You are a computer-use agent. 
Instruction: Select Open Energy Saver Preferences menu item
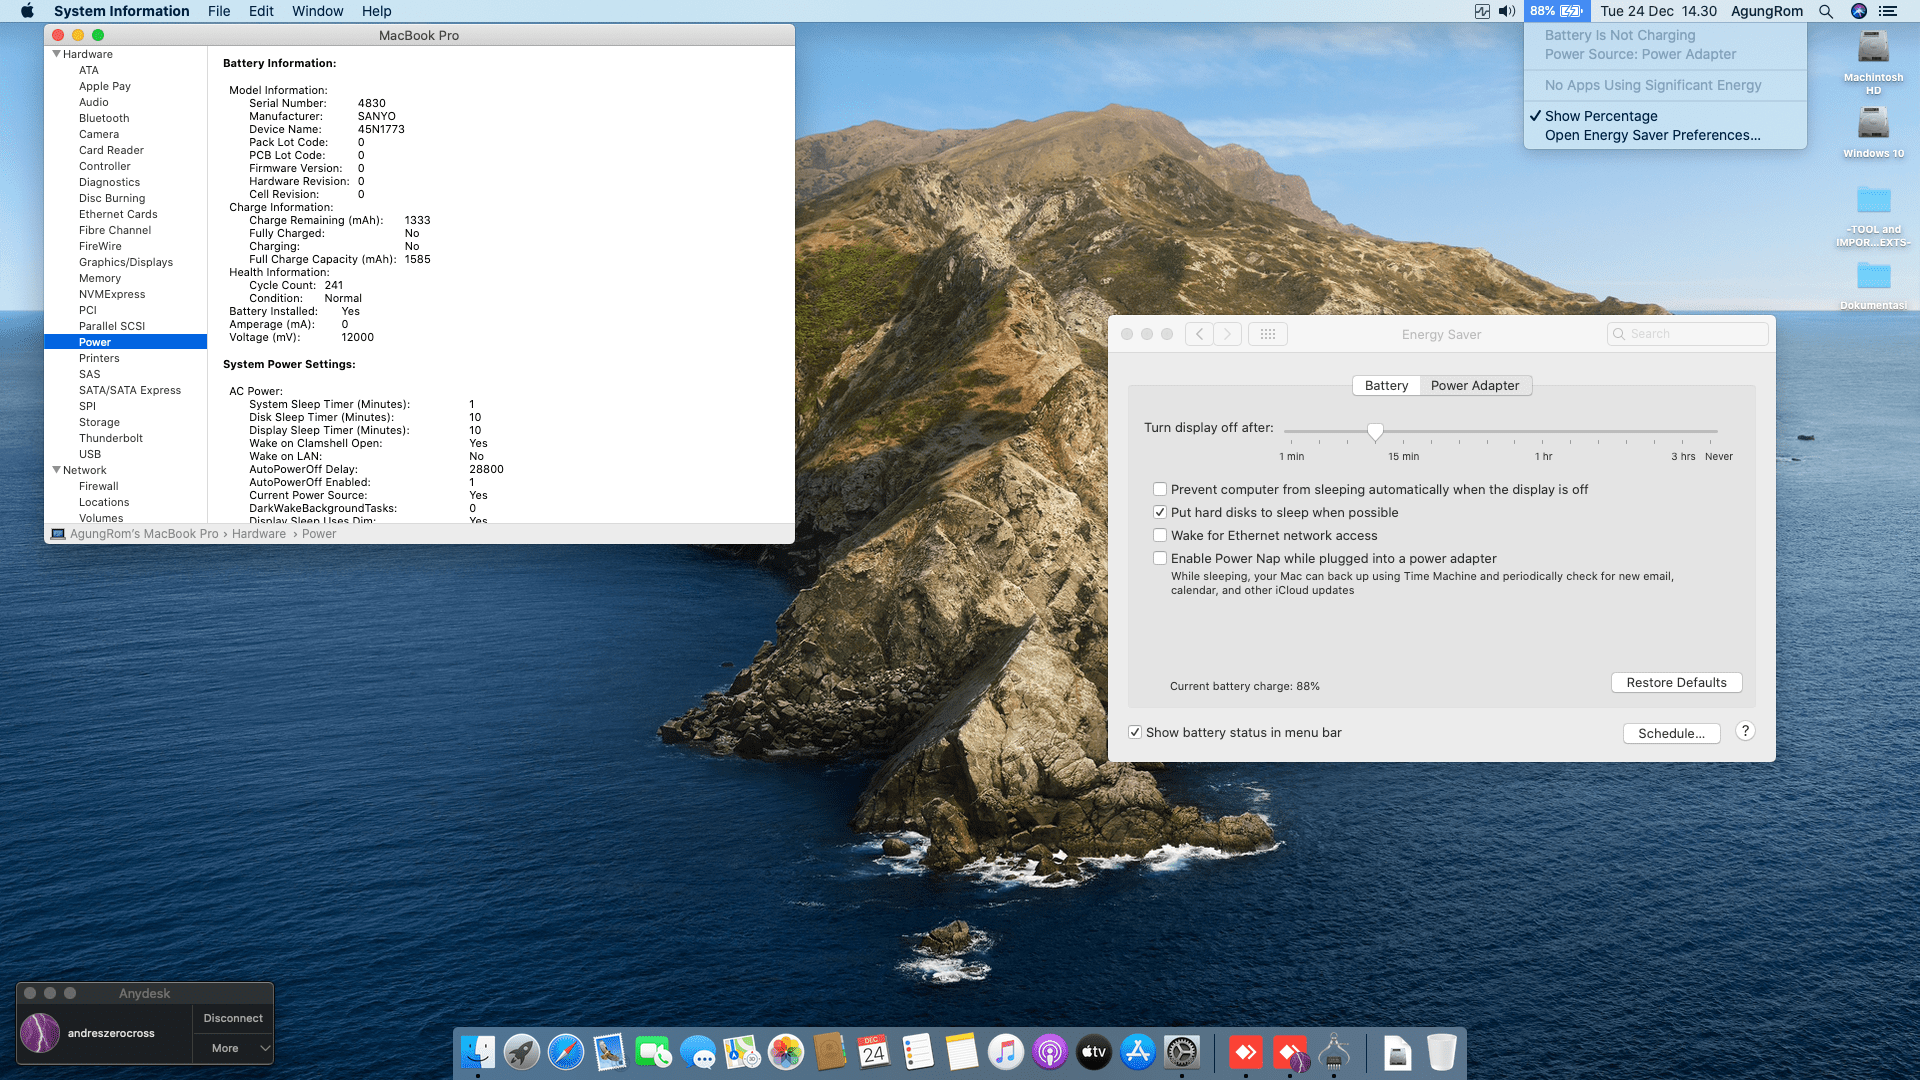[x=1652, y=135]
